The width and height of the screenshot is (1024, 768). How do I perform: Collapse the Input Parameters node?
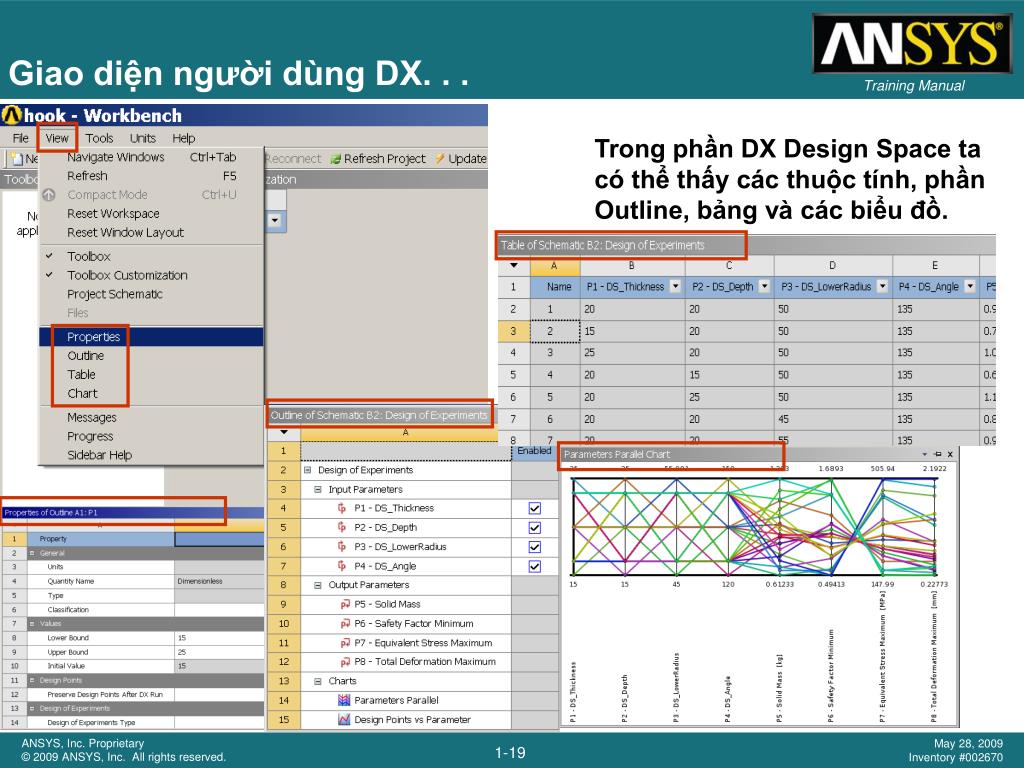(x=318, y=489)
